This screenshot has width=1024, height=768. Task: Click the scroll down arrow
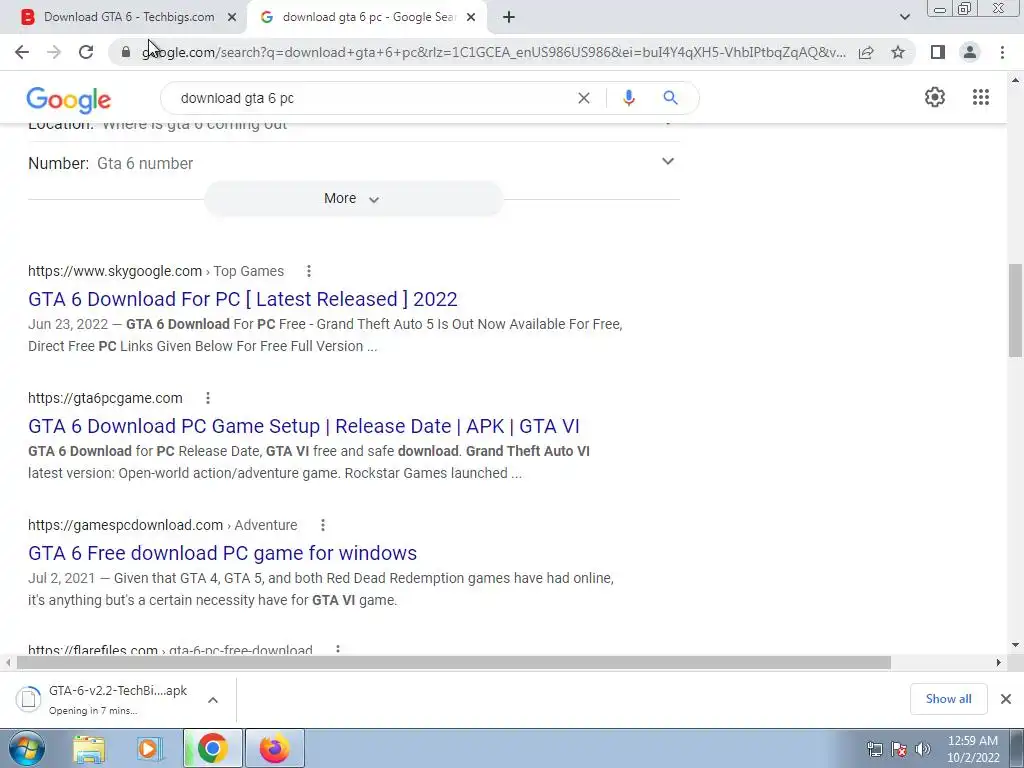tap(1015, 645)
